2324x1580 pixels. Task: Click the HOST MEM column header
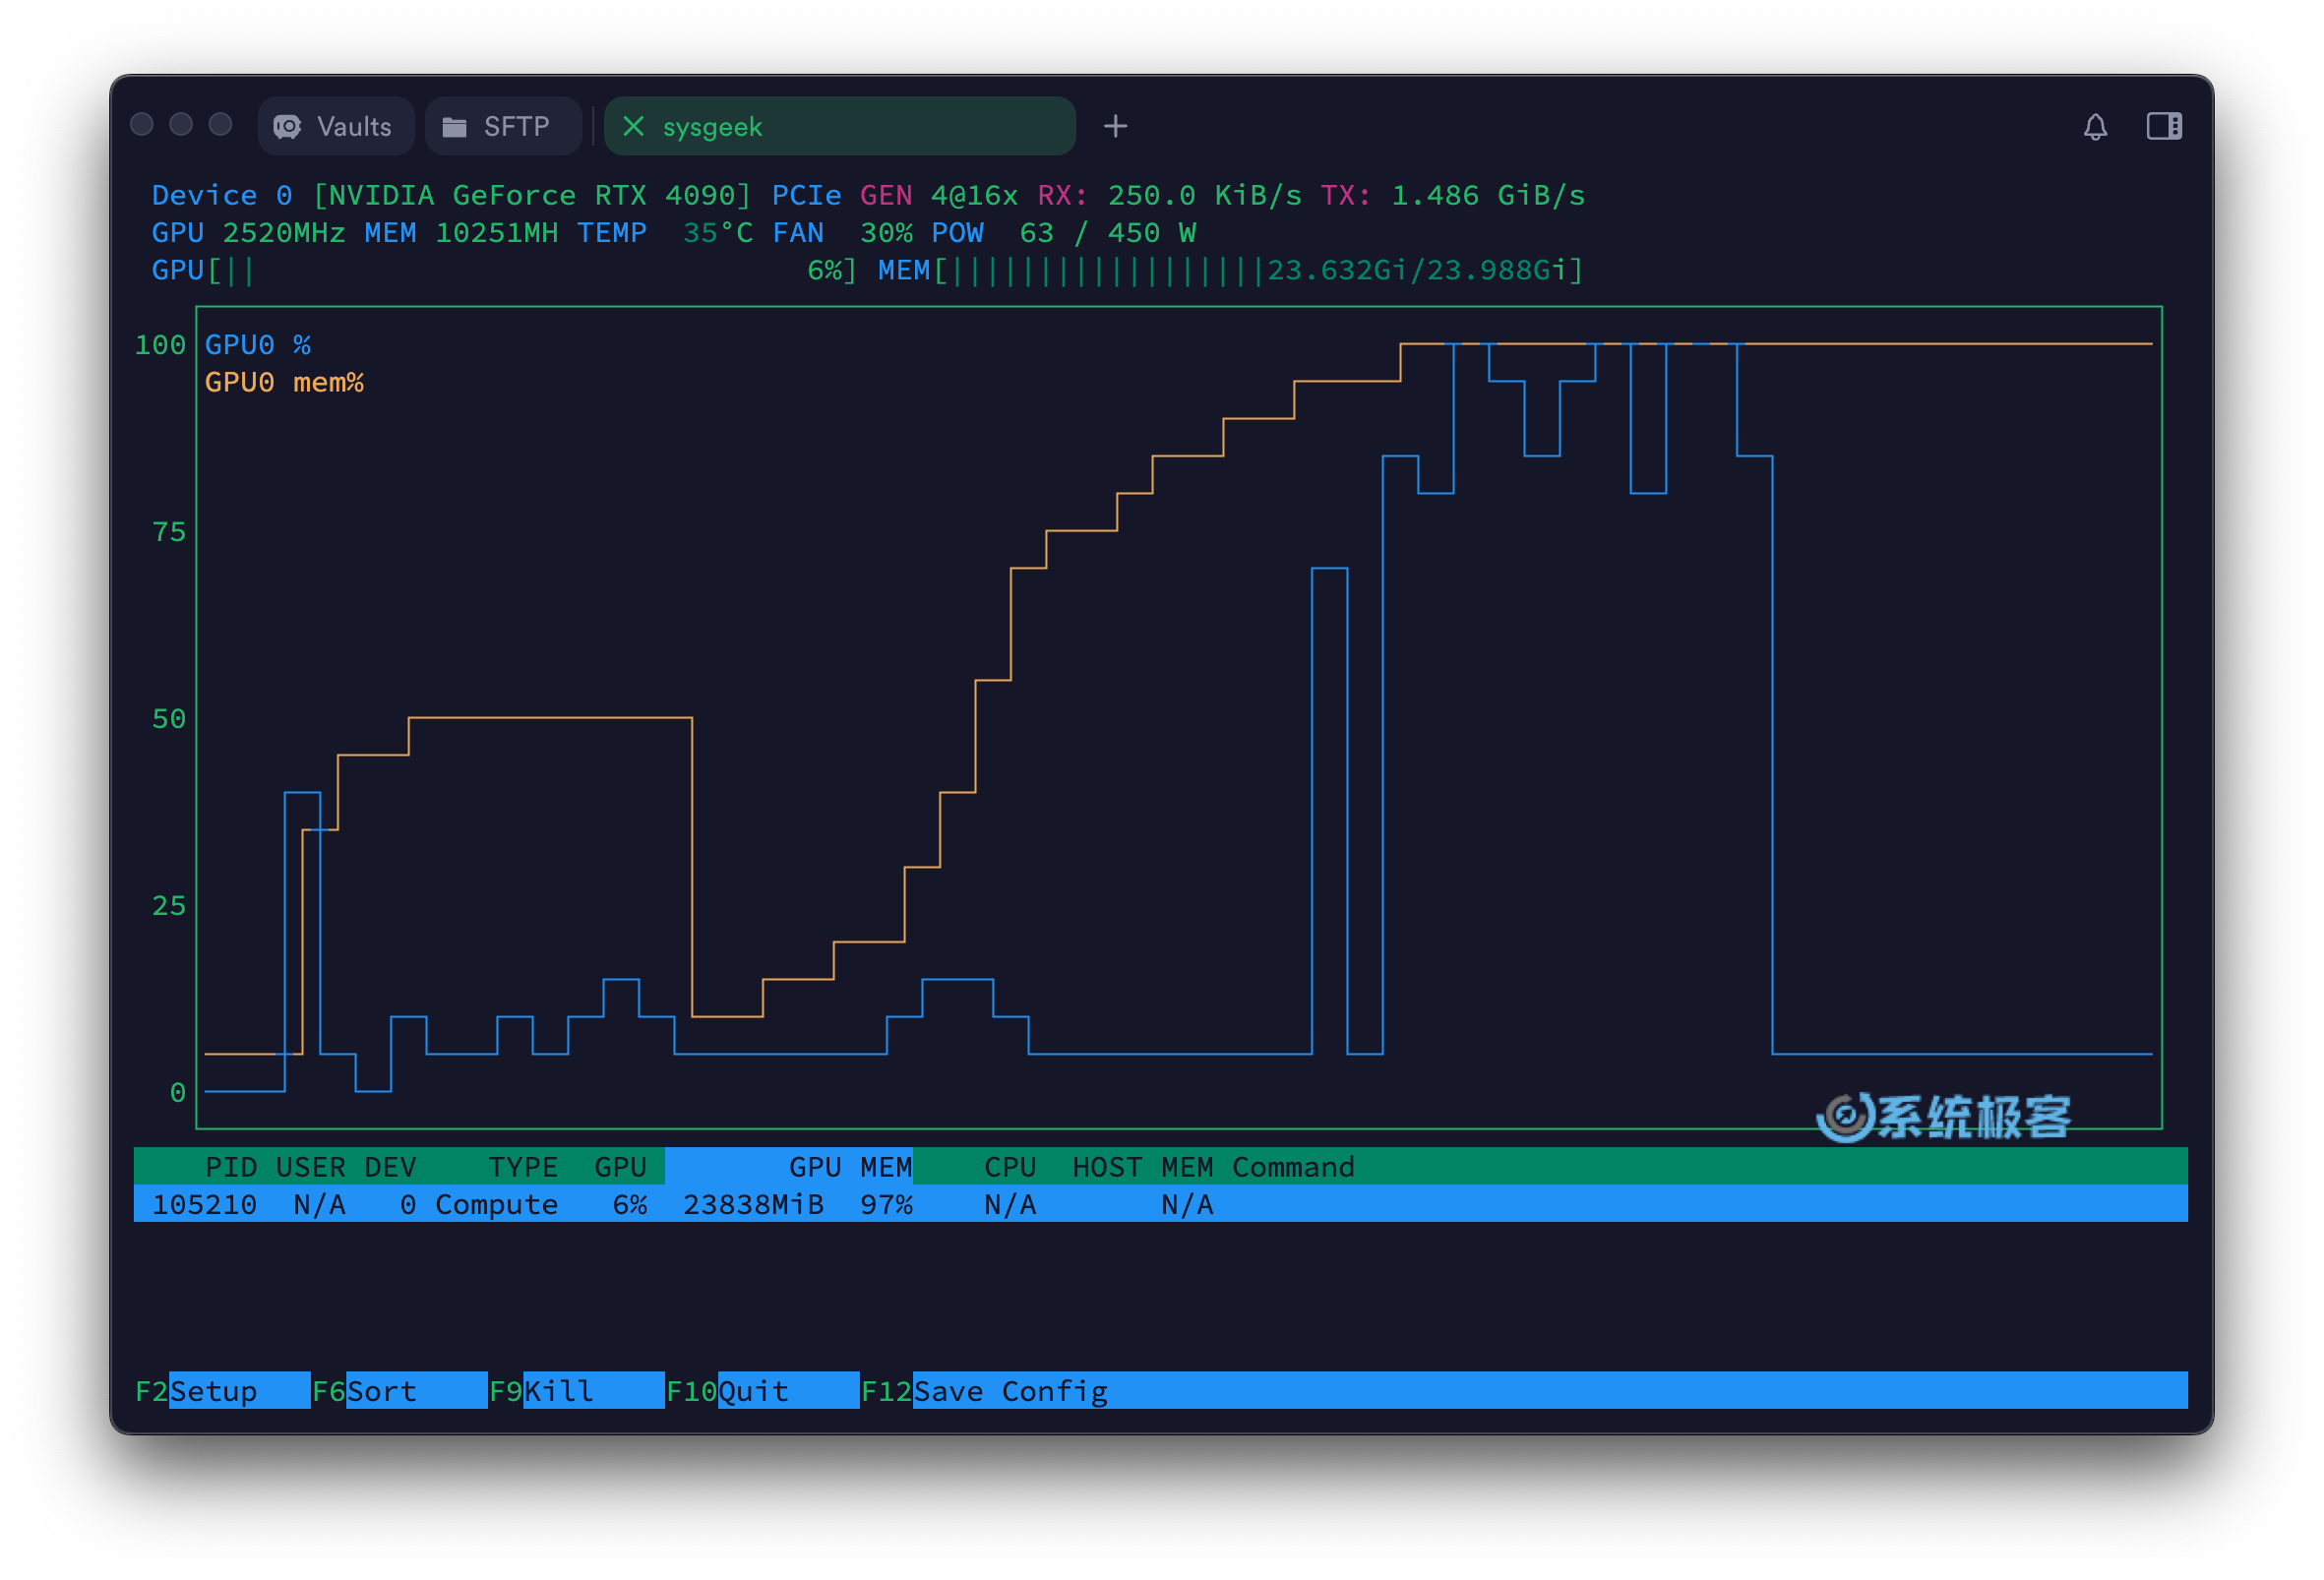coord(1142,1166)
